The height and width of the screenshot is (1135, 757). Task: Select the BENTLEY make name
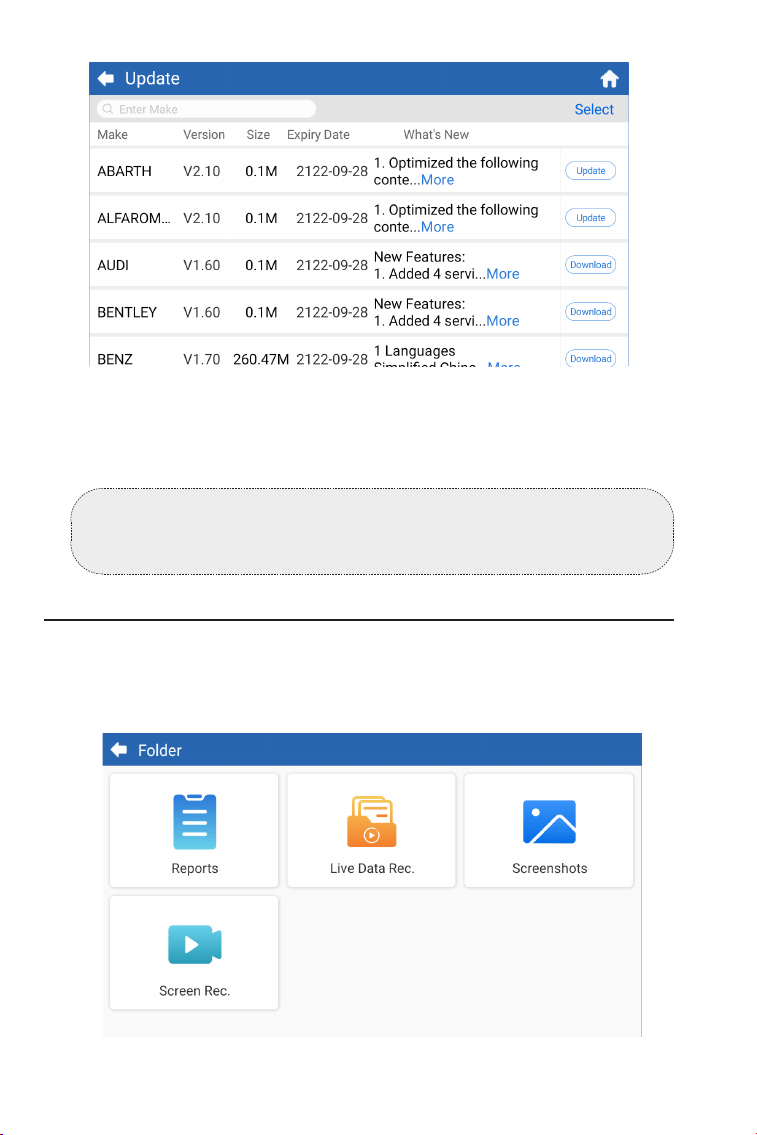(x=127, y=313)
